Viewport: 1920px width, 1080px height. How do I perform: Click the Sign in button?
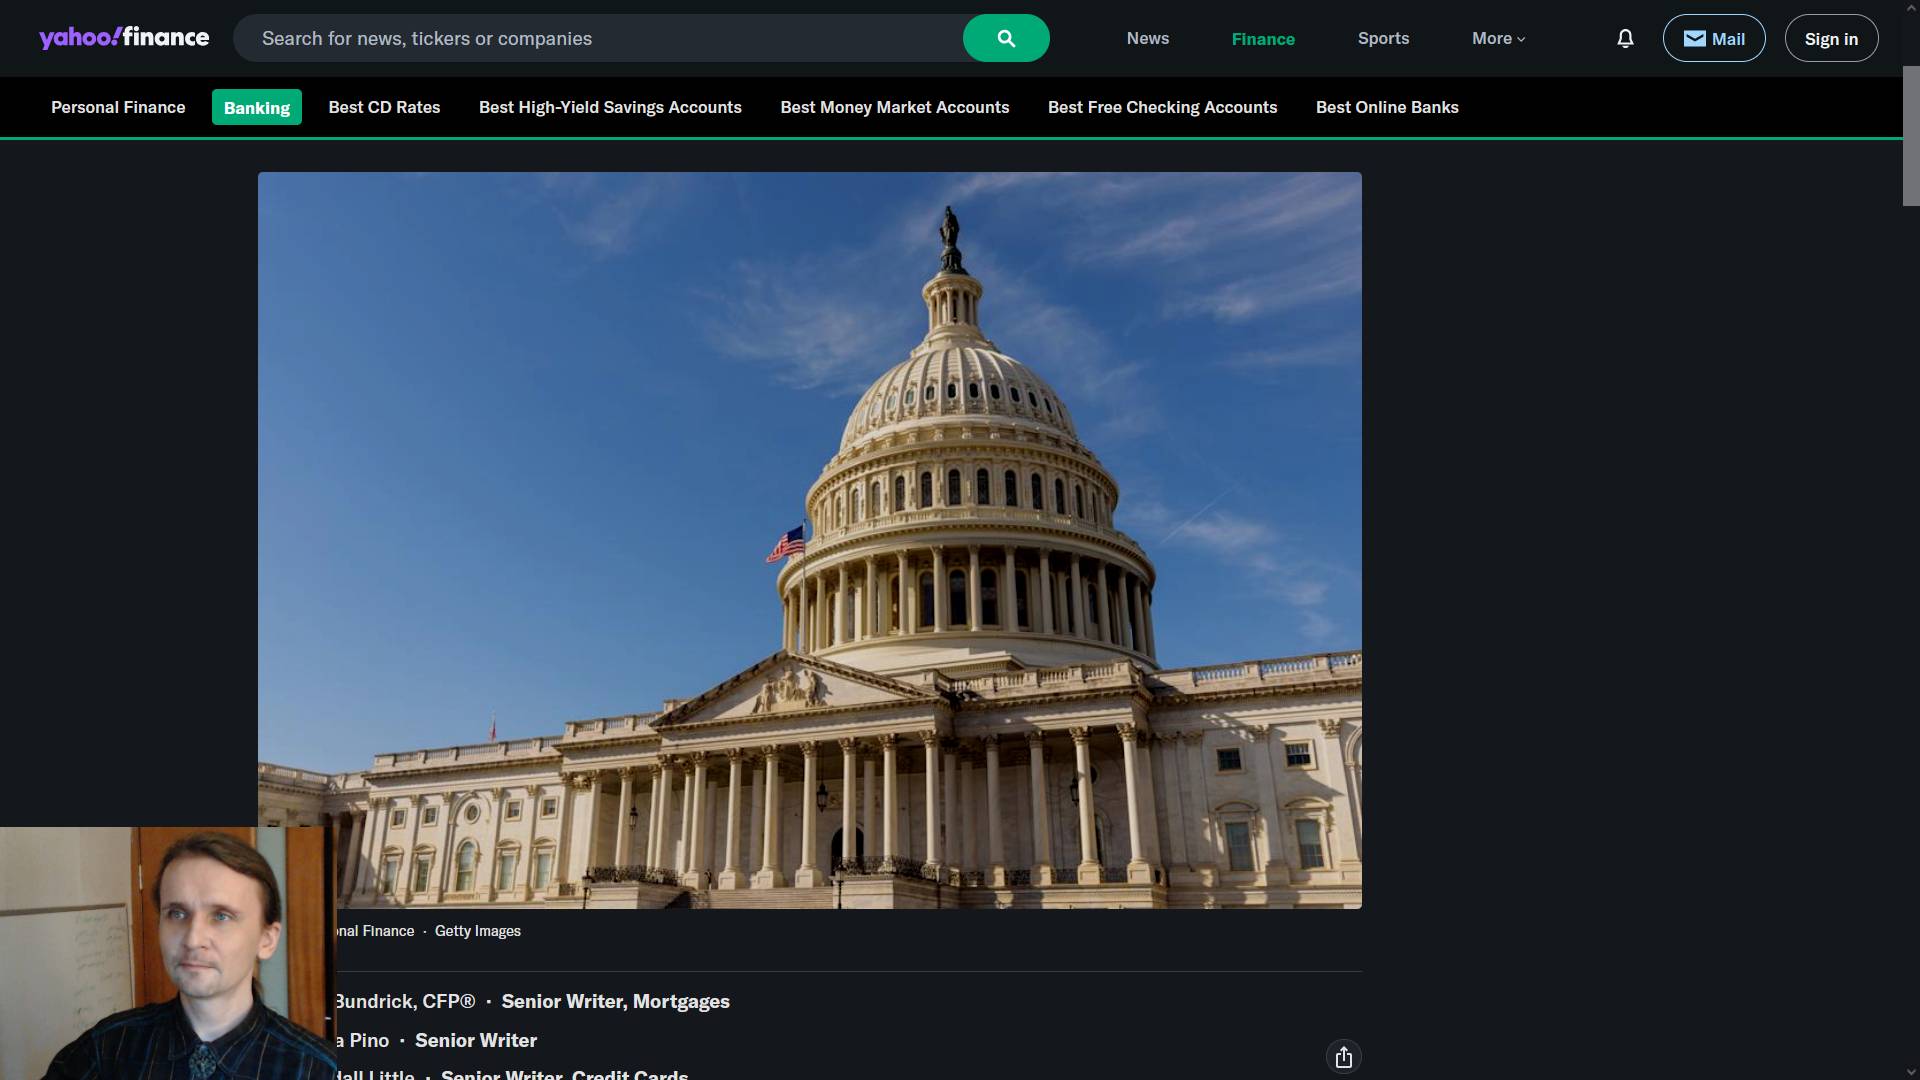click(1830, 38)
